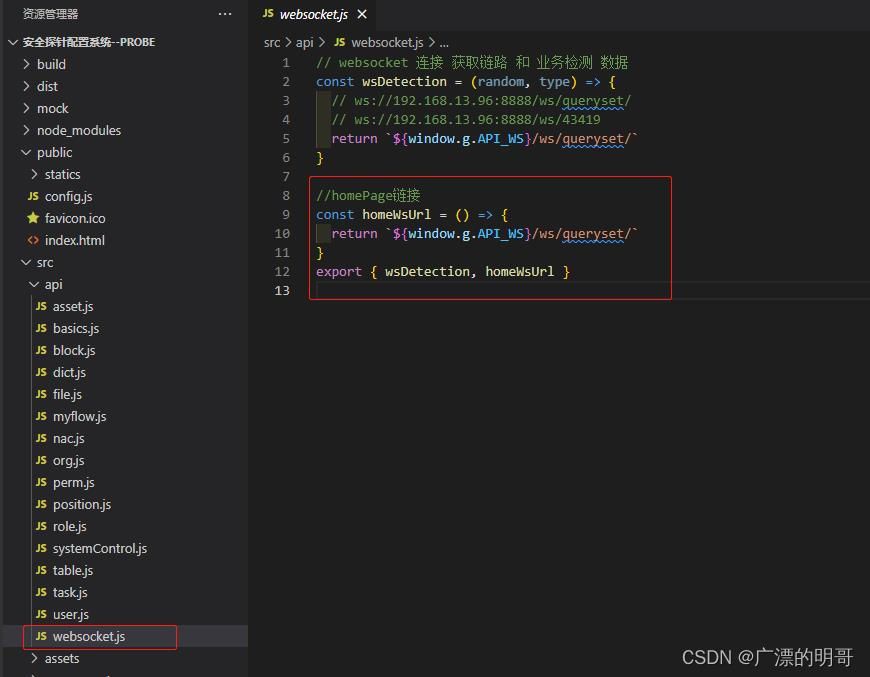Click the JS icon in the breadcrumb

[x=340, y=42]
